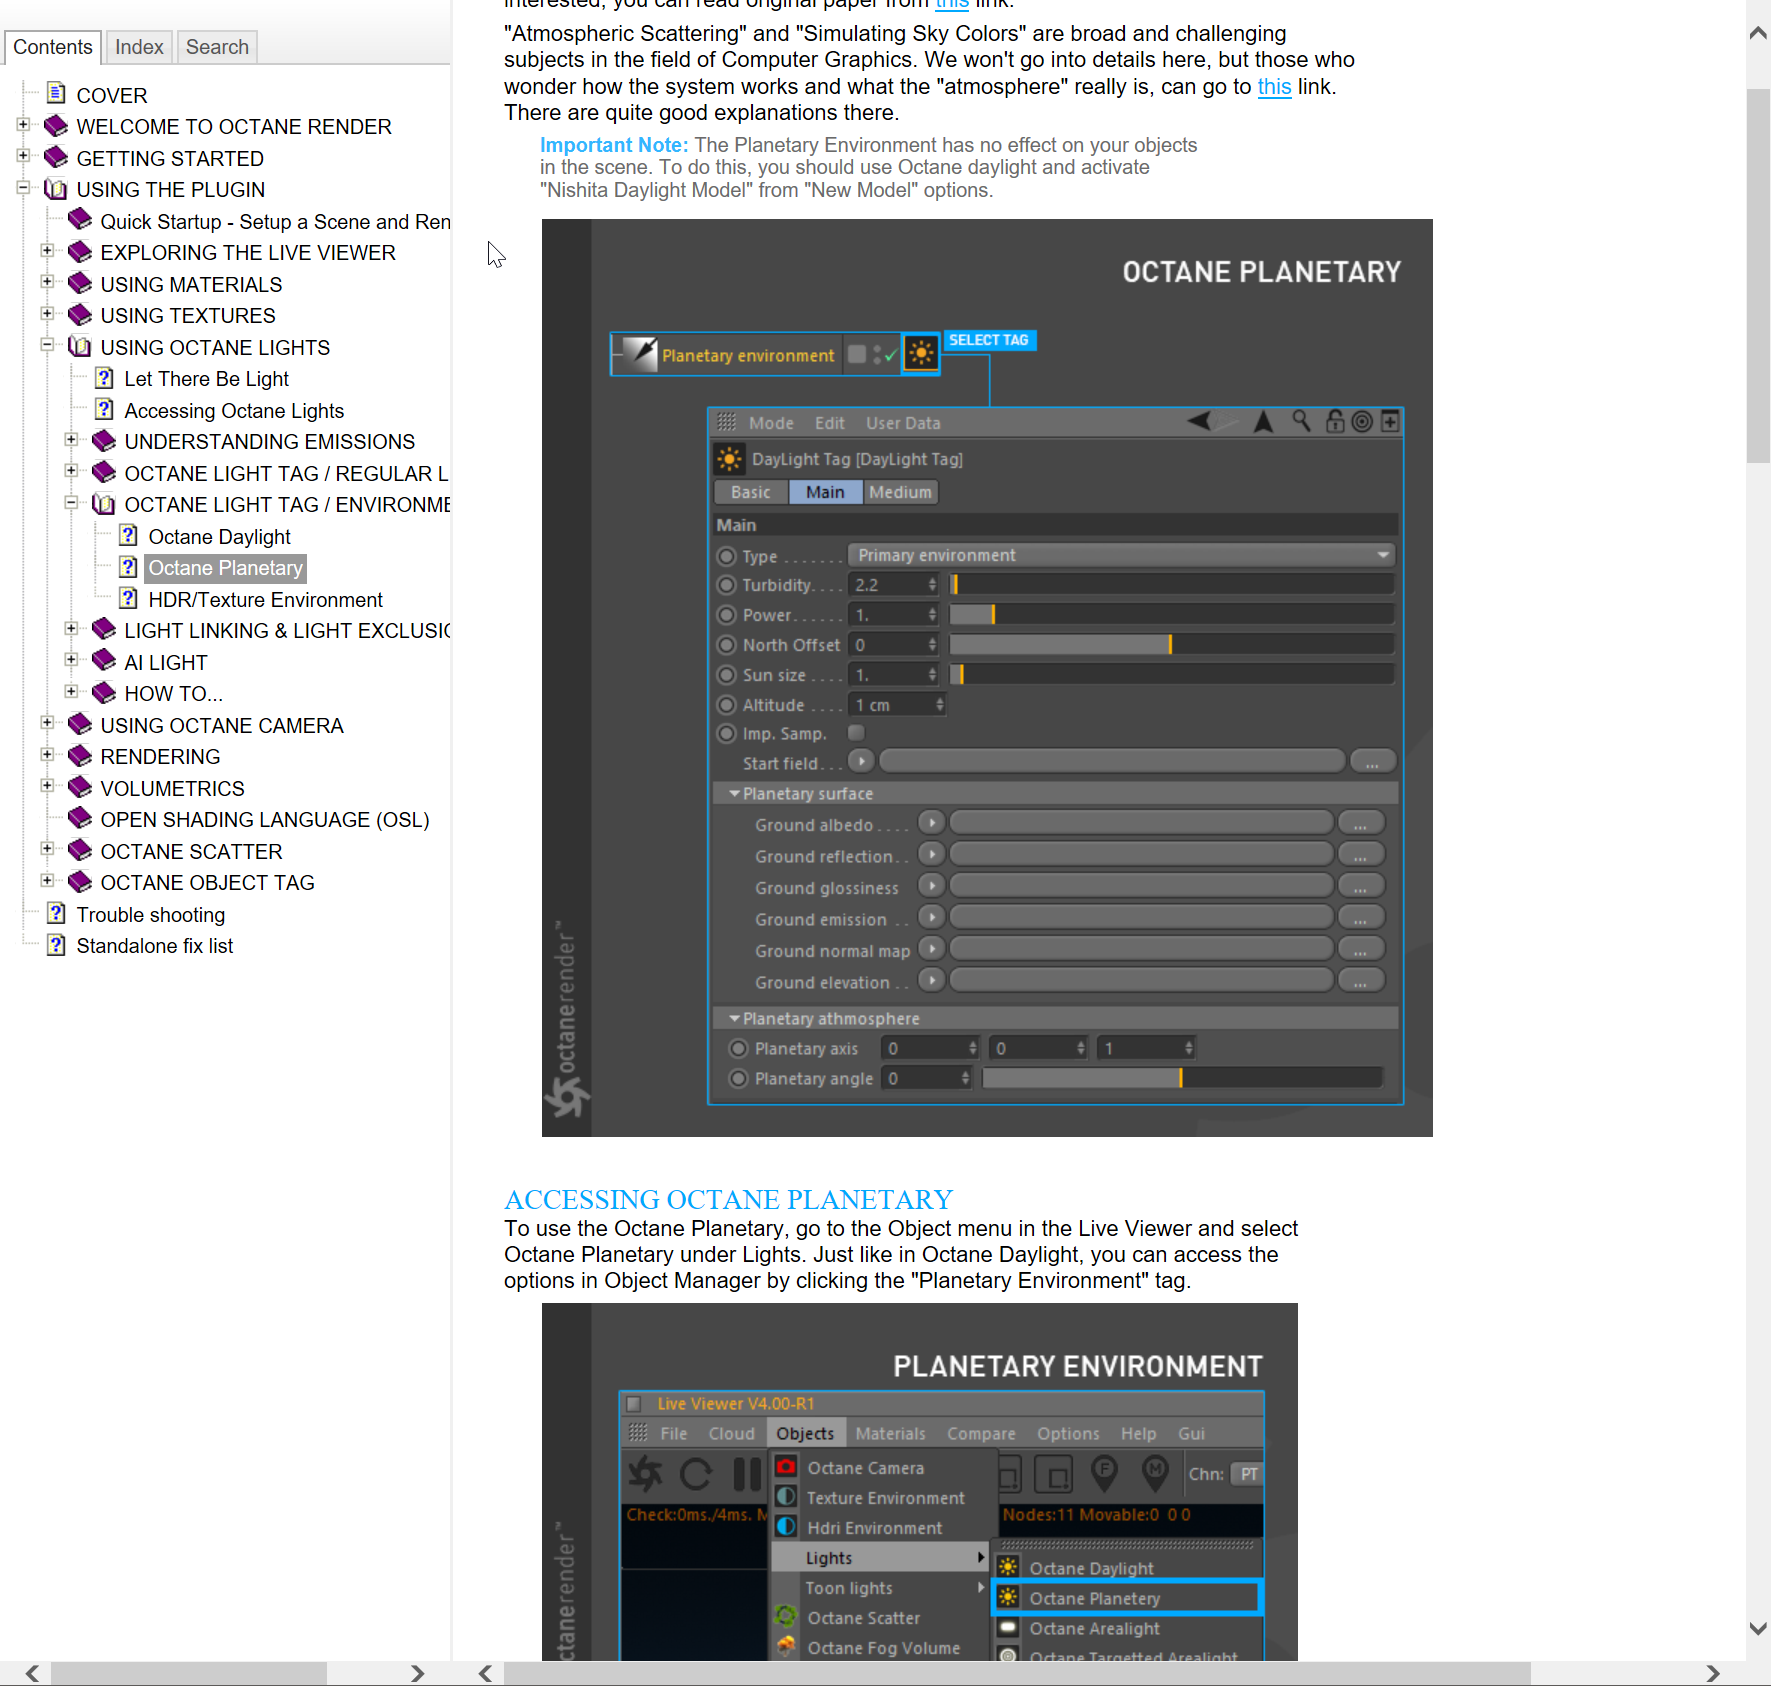Click the Turbidity slider bar

point(1171,585)
